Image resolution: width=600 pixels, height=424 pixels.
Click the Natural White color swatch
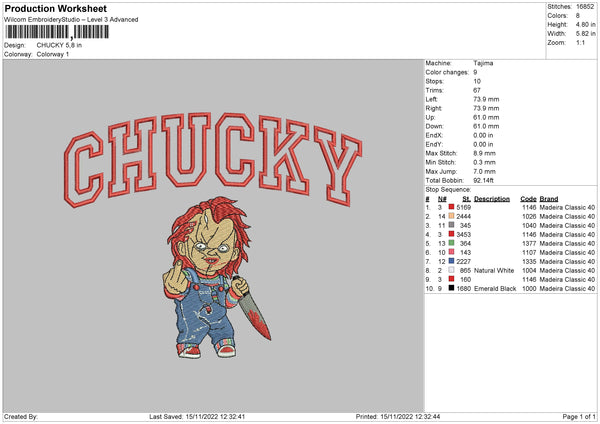(451, 270)
